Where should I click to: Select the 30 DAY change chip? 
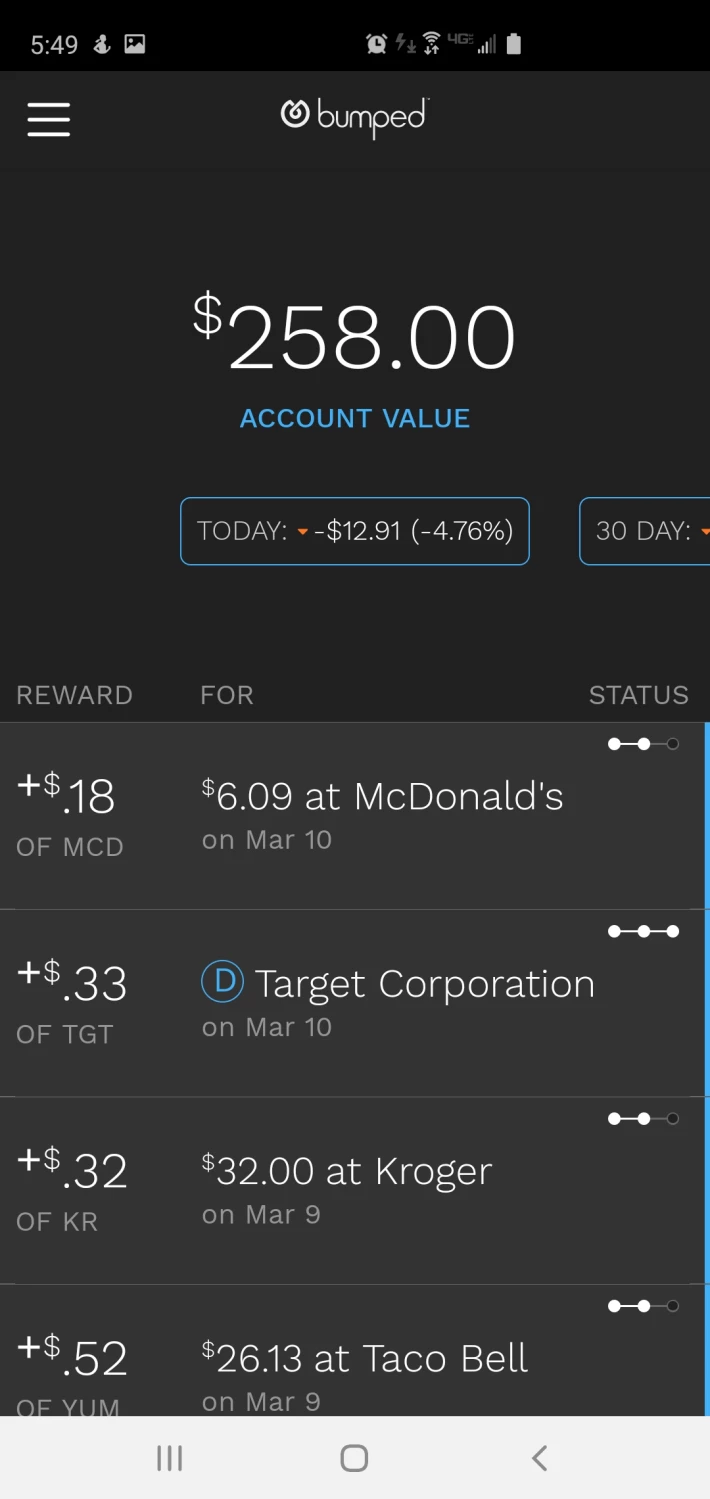(x=645, y=531)
